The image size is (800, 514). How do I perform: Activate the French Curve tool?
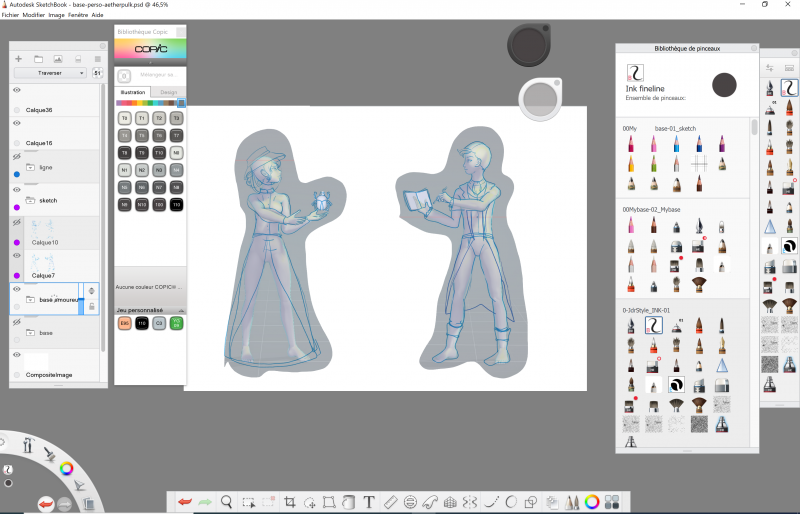pyautogui.click(x=430, y=502)
